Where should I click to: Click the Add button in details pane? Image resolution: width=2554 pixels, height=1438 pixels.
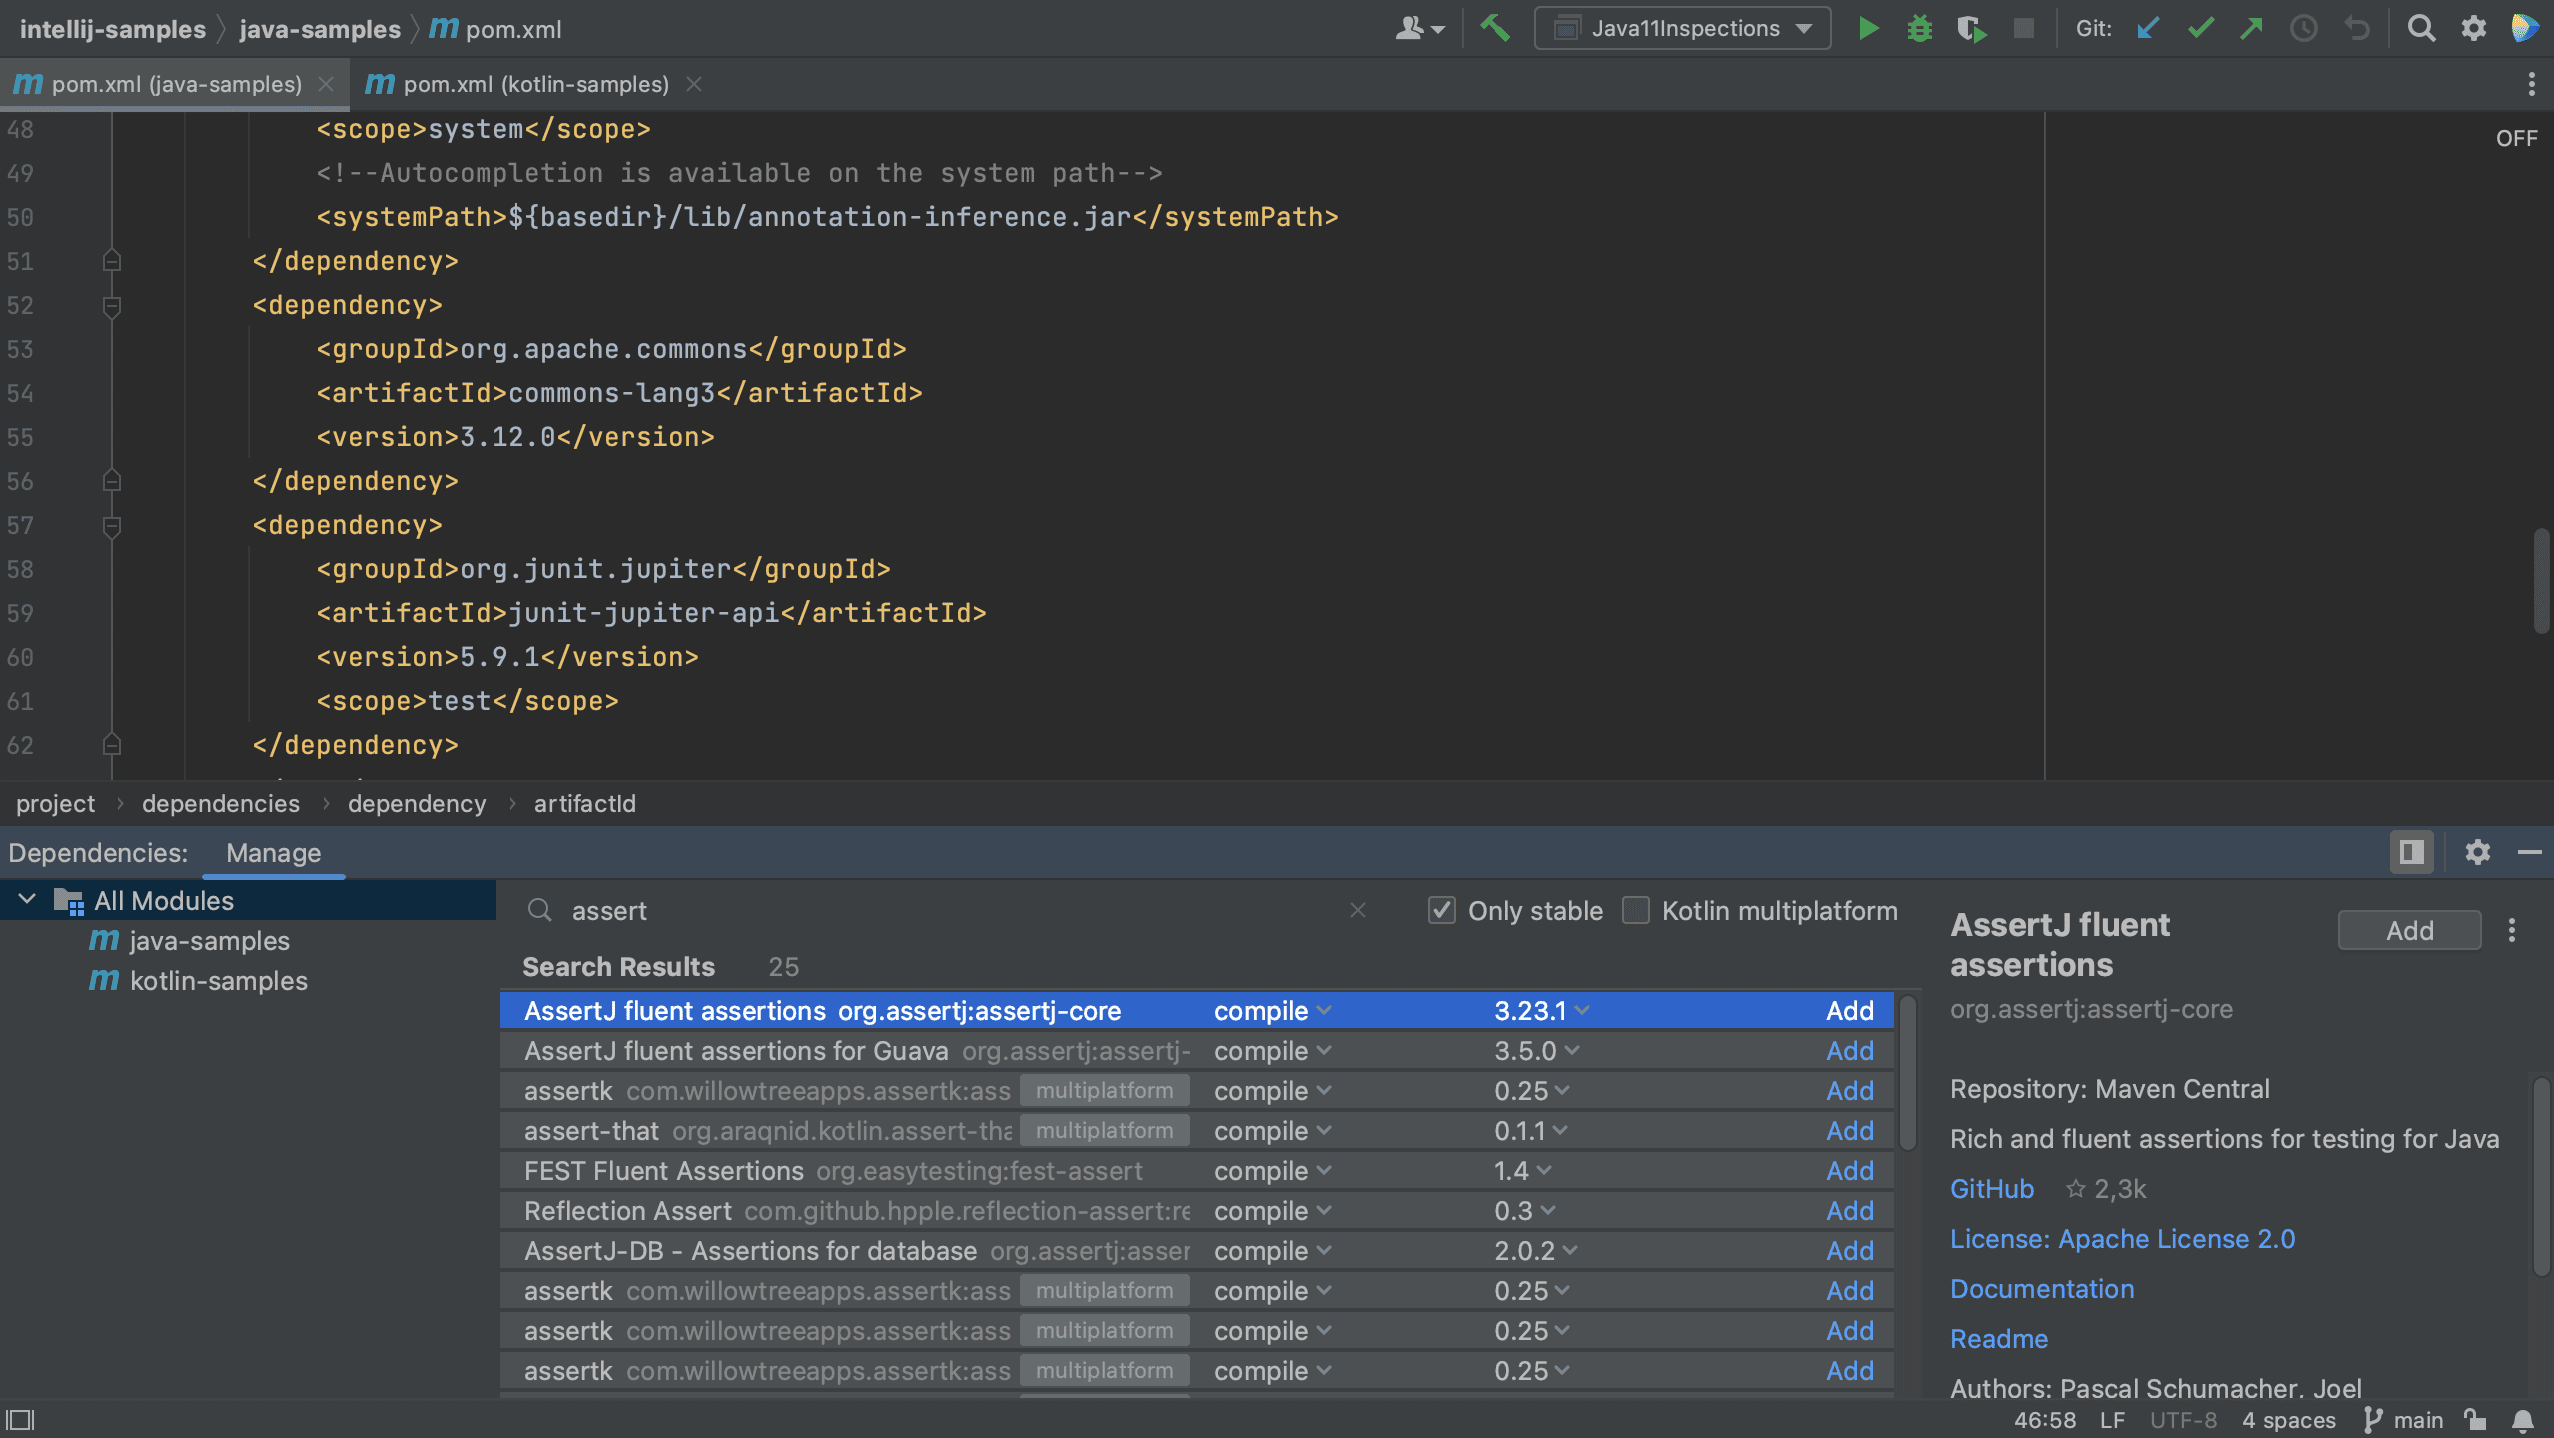pyautogui.click(x=2409, y=930)
